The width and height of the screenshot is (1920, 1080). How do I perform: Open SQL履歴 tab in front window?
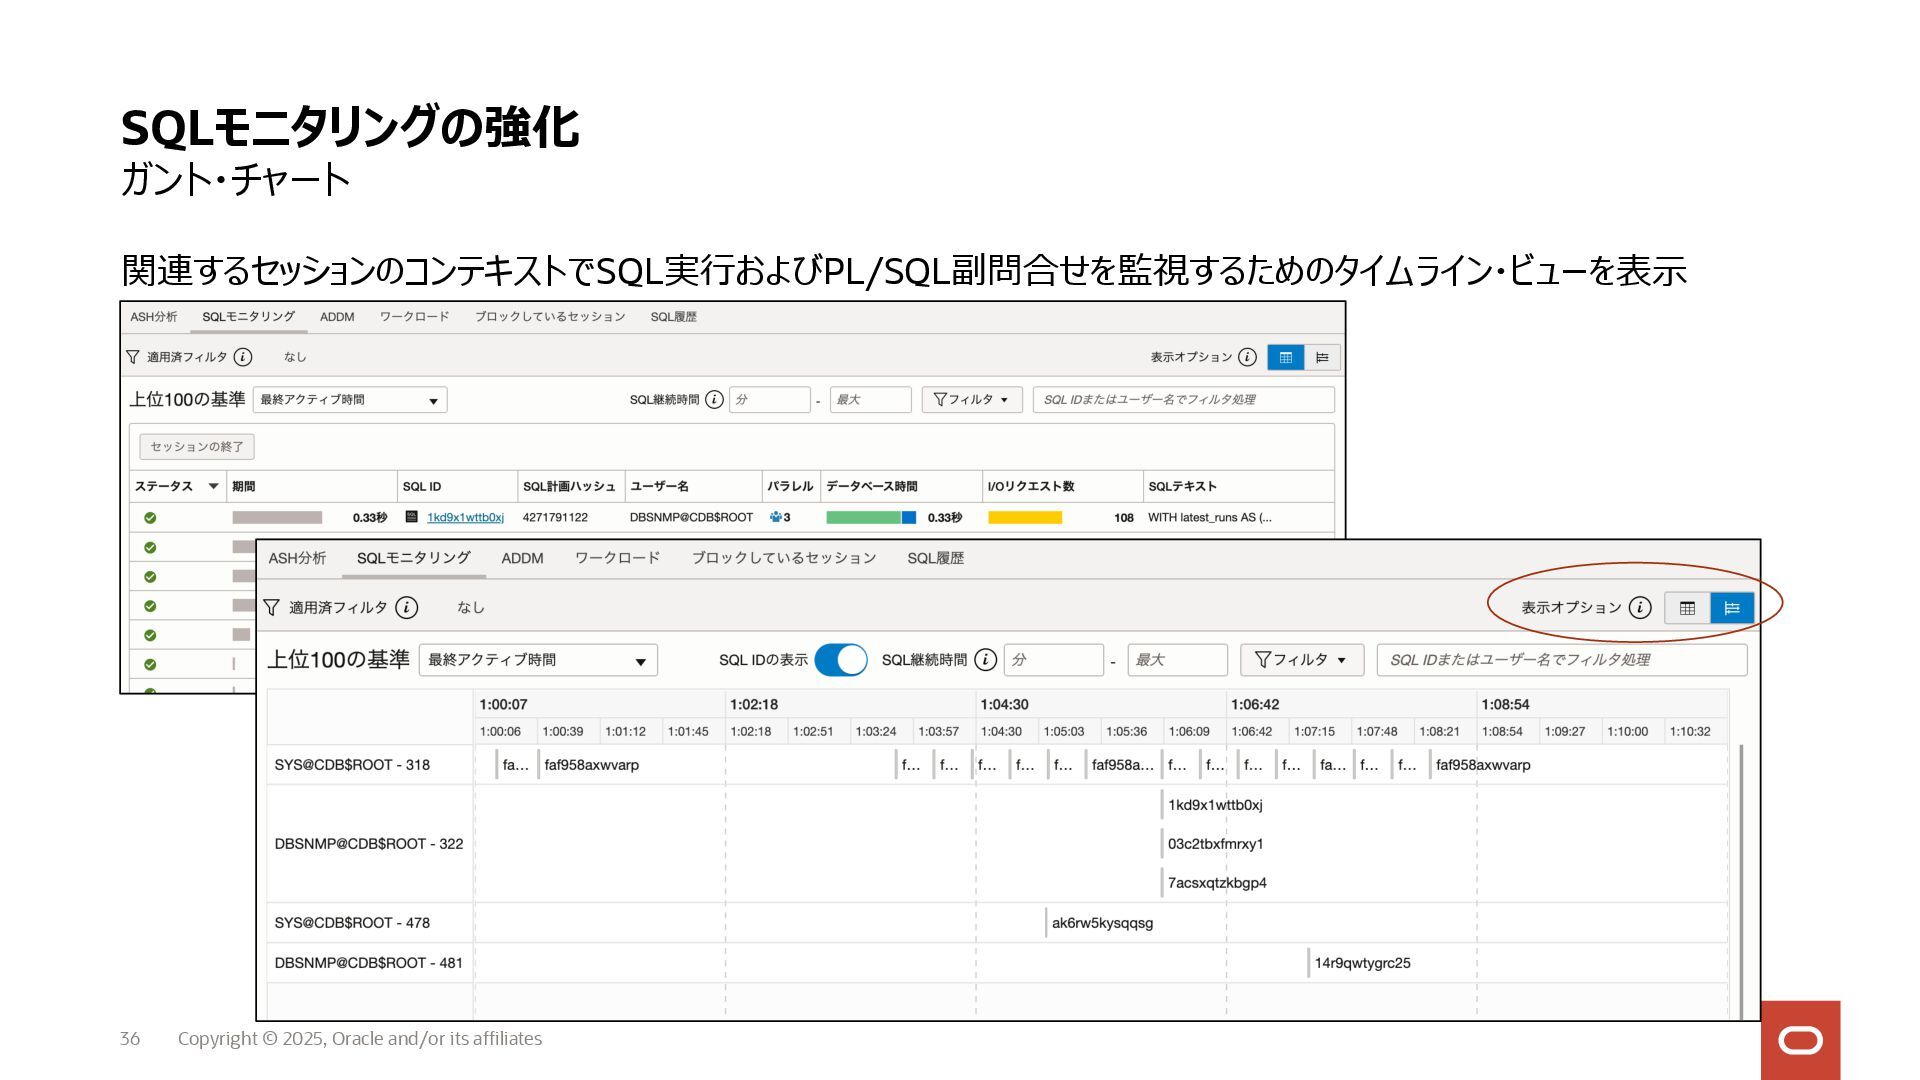[936, 558]
